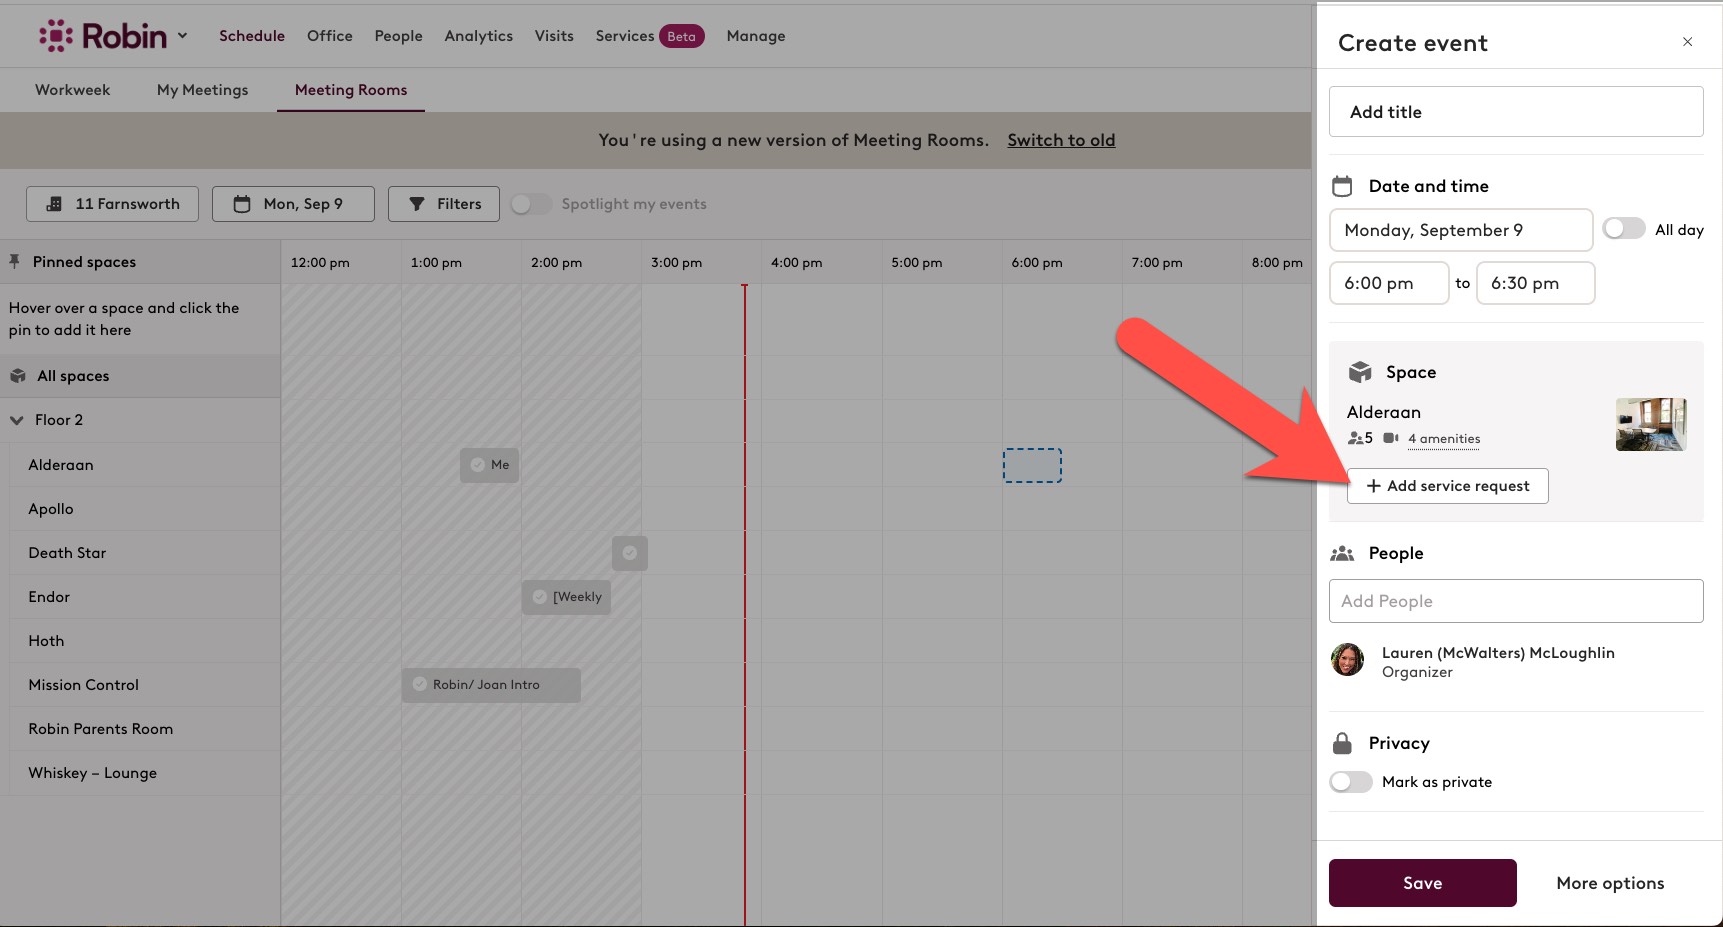
Task: Close the Create event panel
Action: (x=1687, y=42)
